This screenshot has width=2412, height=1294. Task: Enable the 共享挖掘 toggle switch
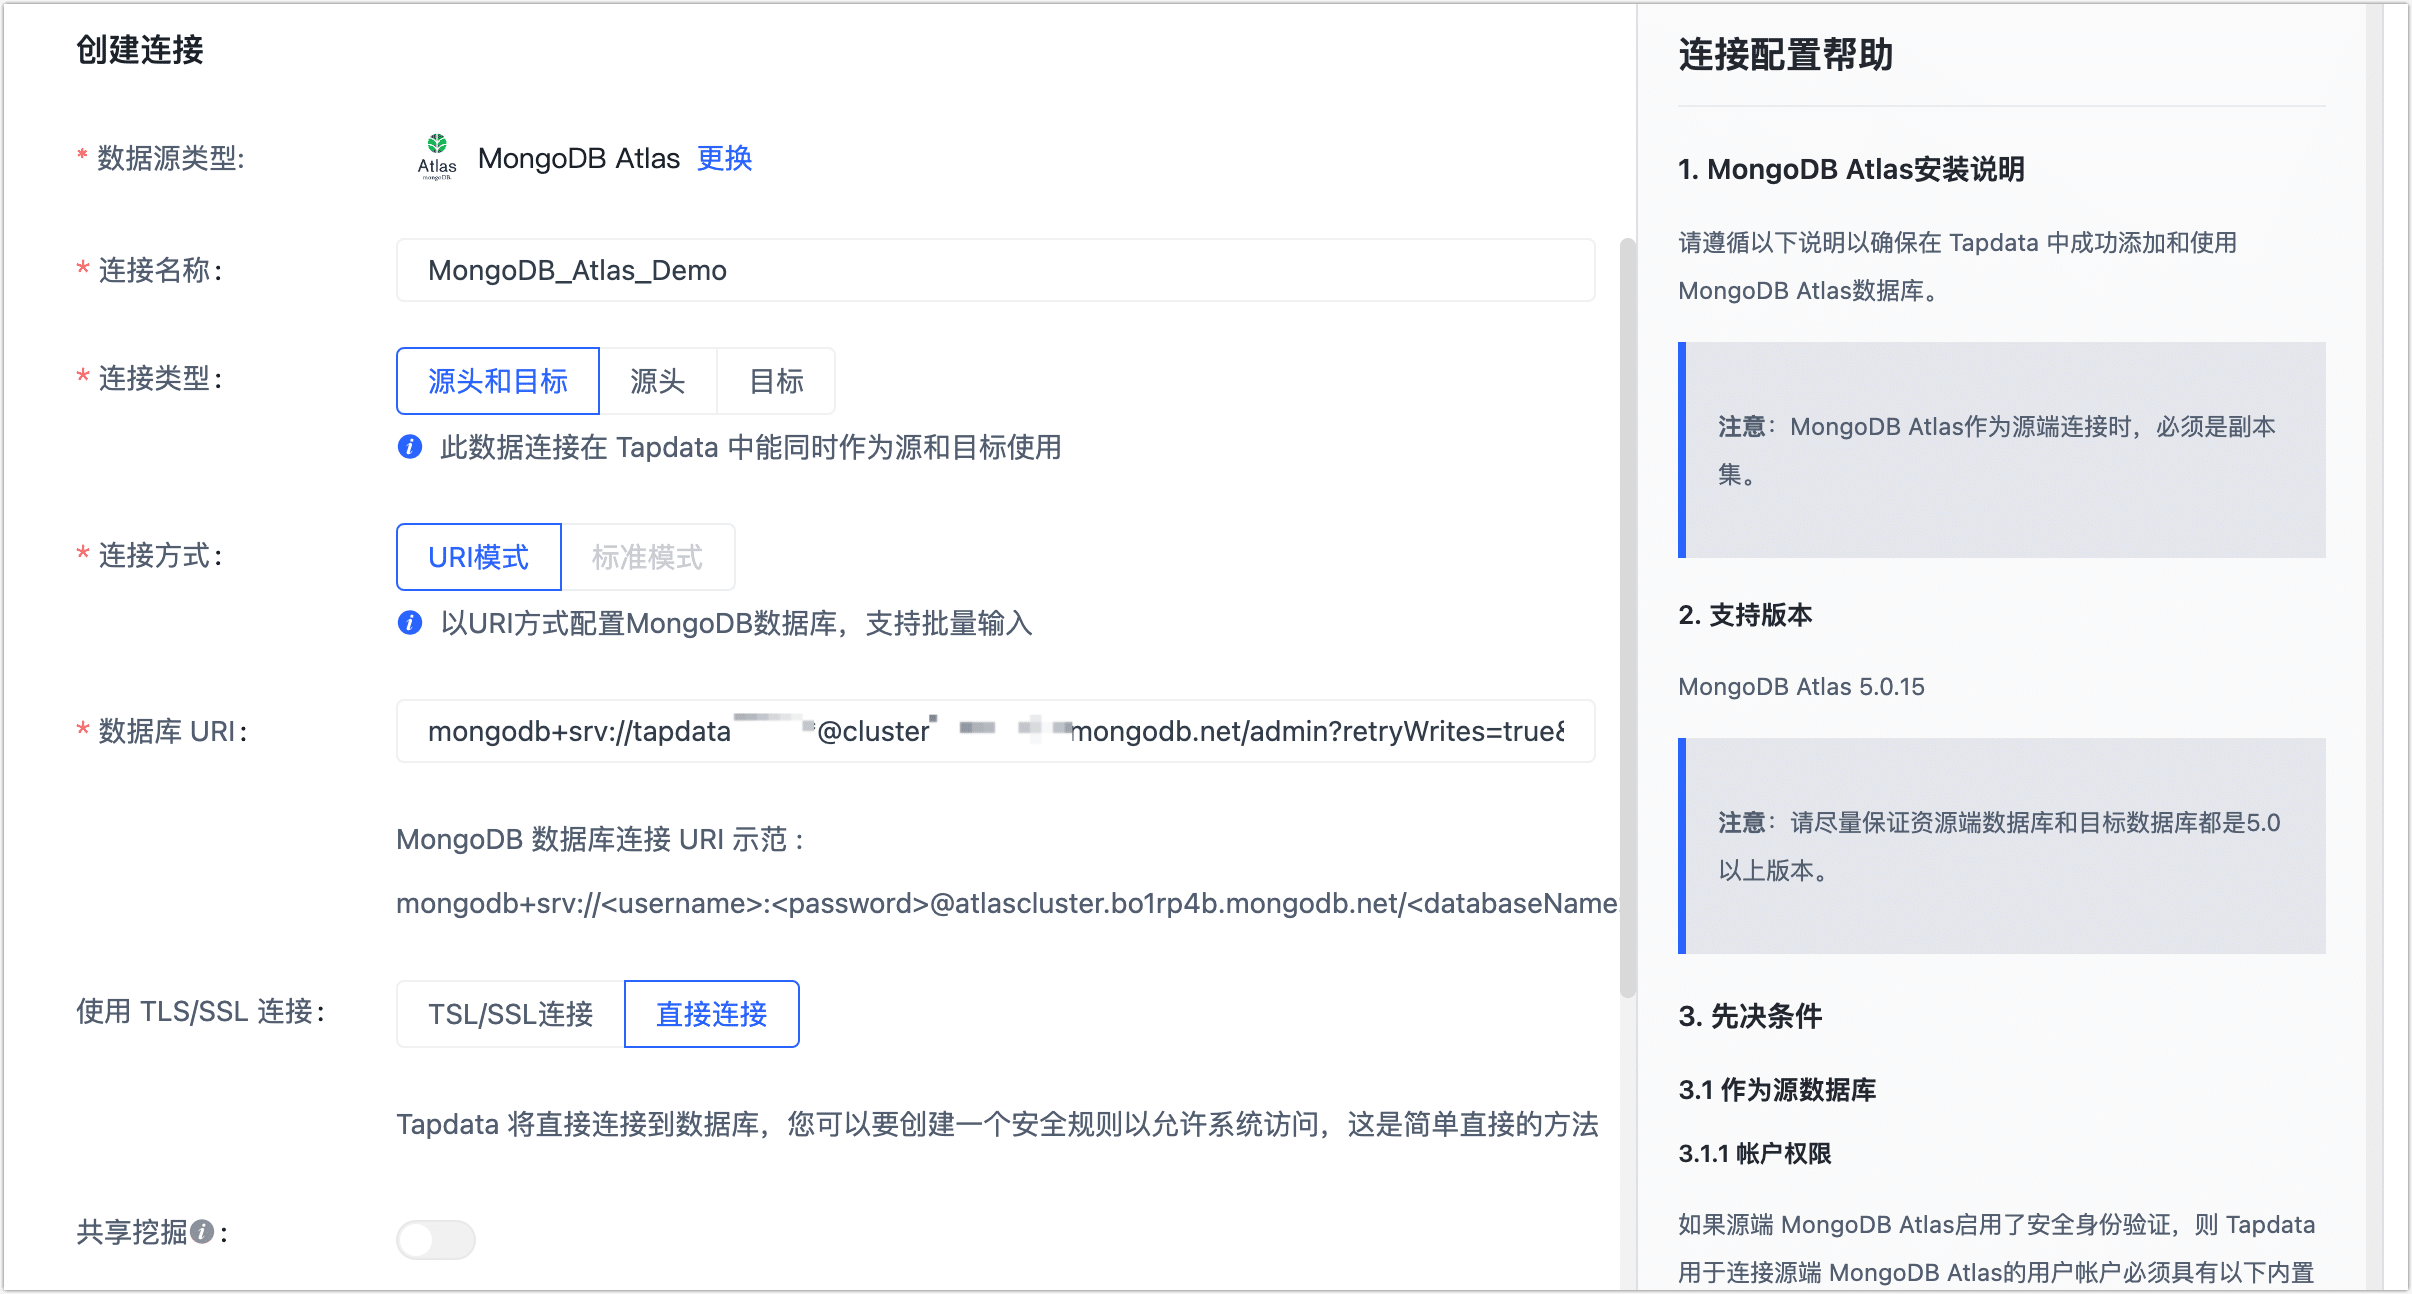pos(435,1238)
